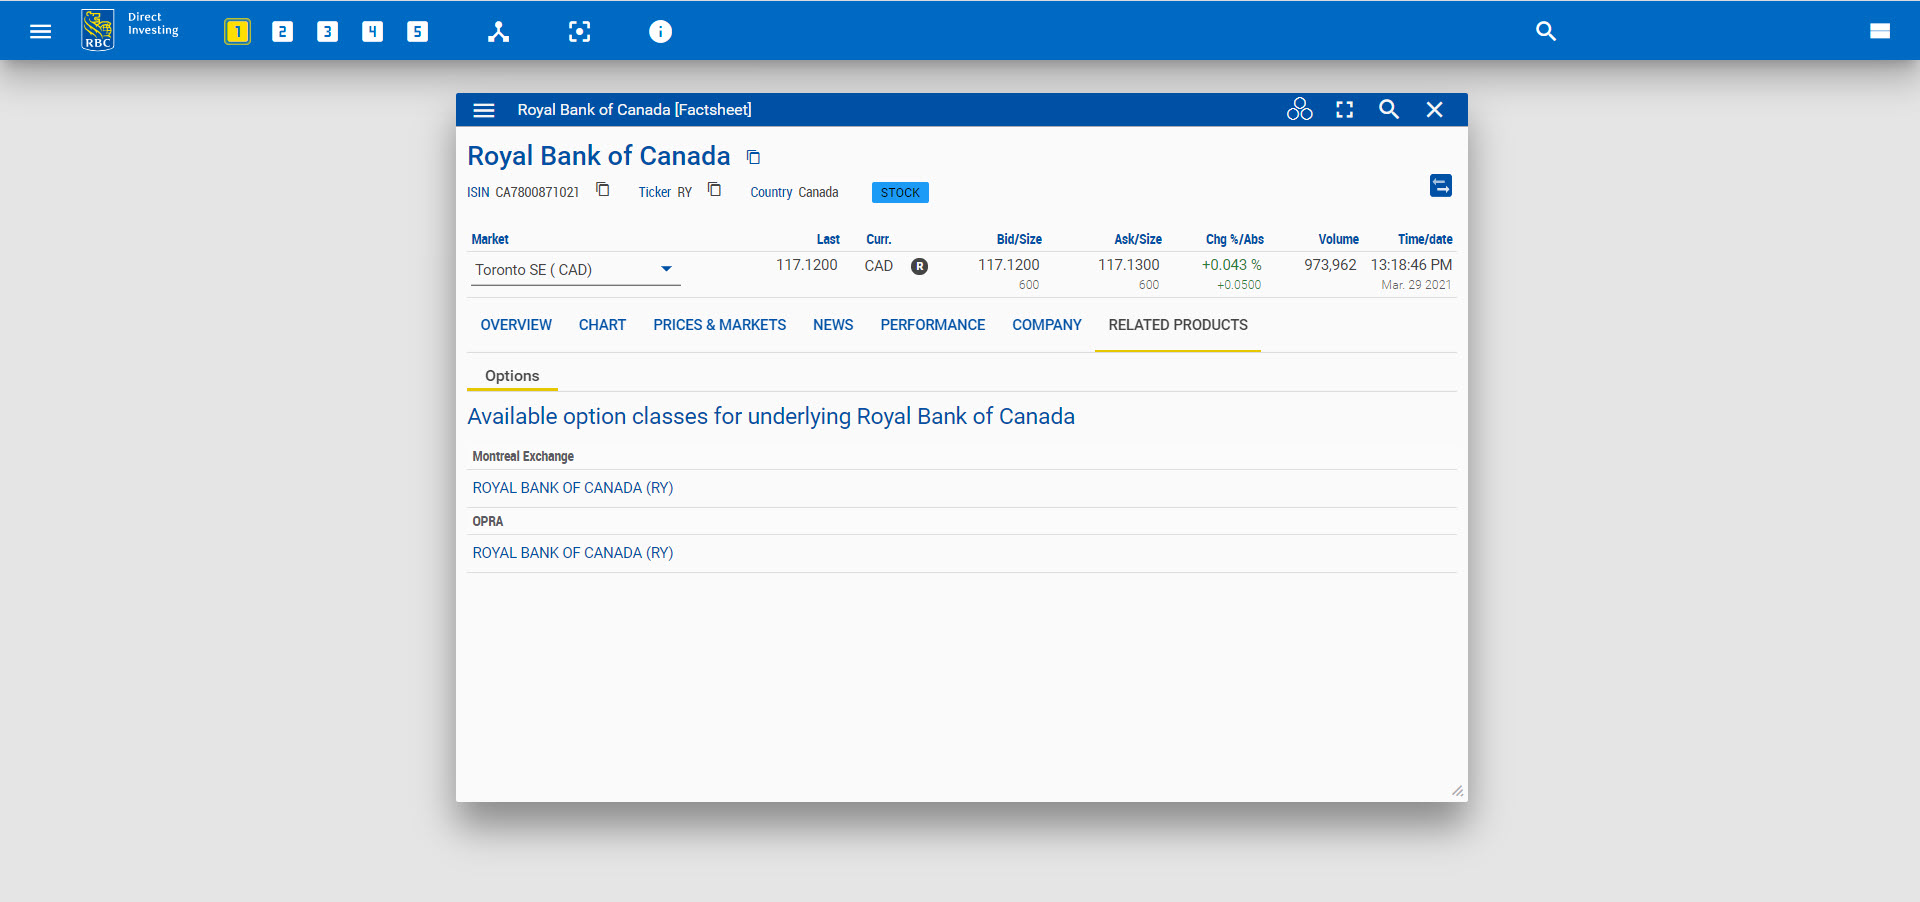
Task: Open the network structure icon in top bar
Action: click(498, 31)
